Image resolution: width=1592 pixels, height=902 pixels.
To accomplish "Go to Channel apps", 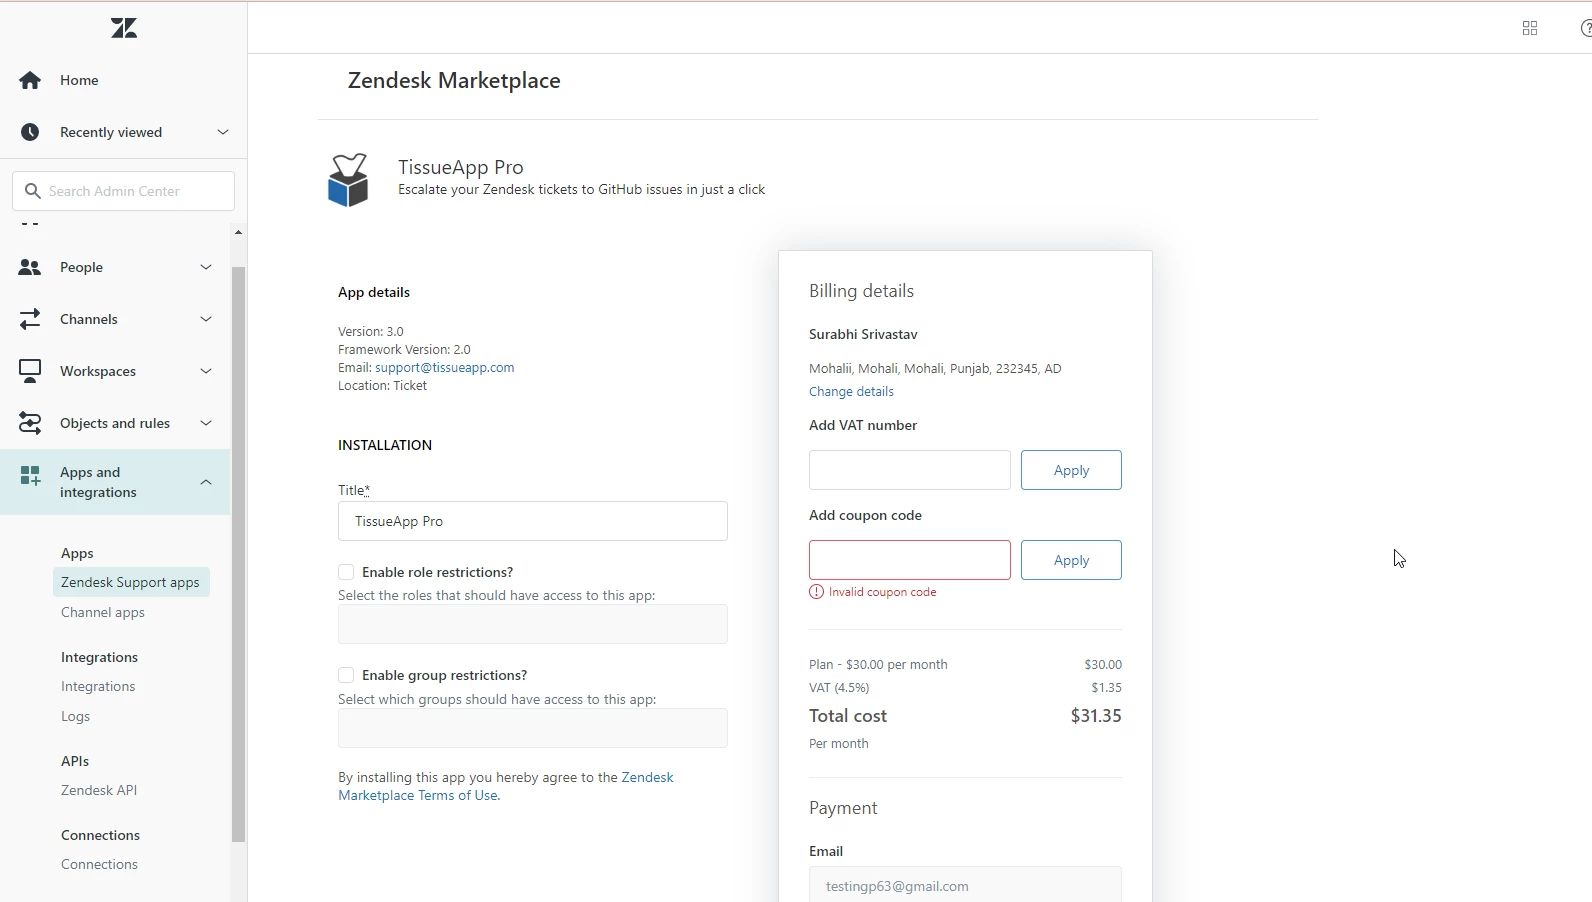I will pos(103,612).
